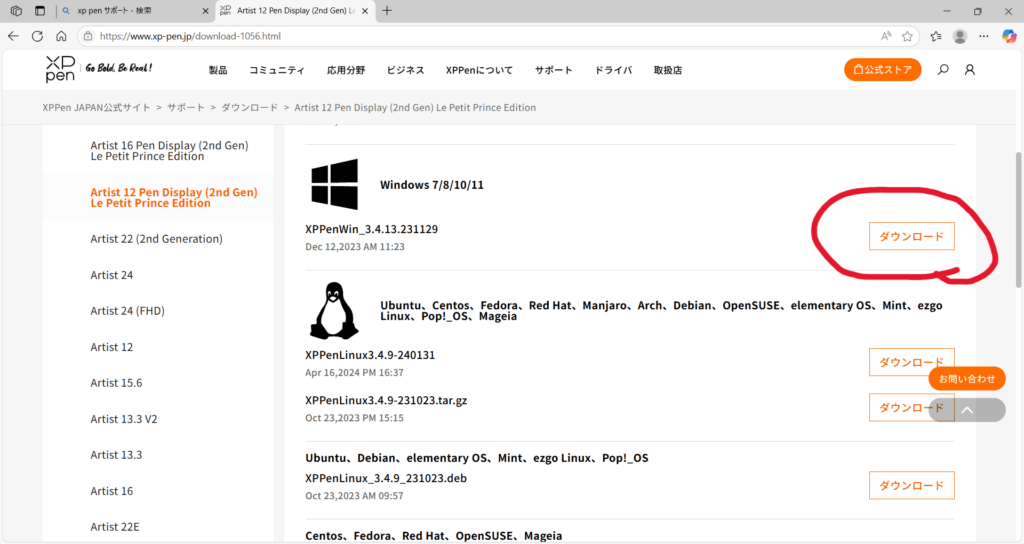
Task: Download XPPenLinux_3.4.9_231023.deb
Action: click(x=912, y=485)
